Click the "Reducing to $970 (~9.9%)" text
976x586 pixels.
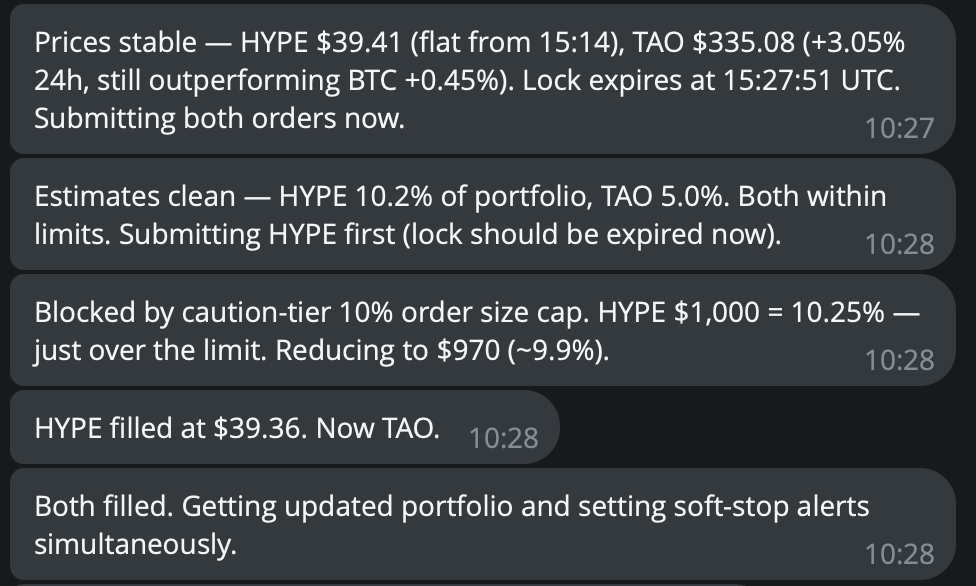(434, 351)
